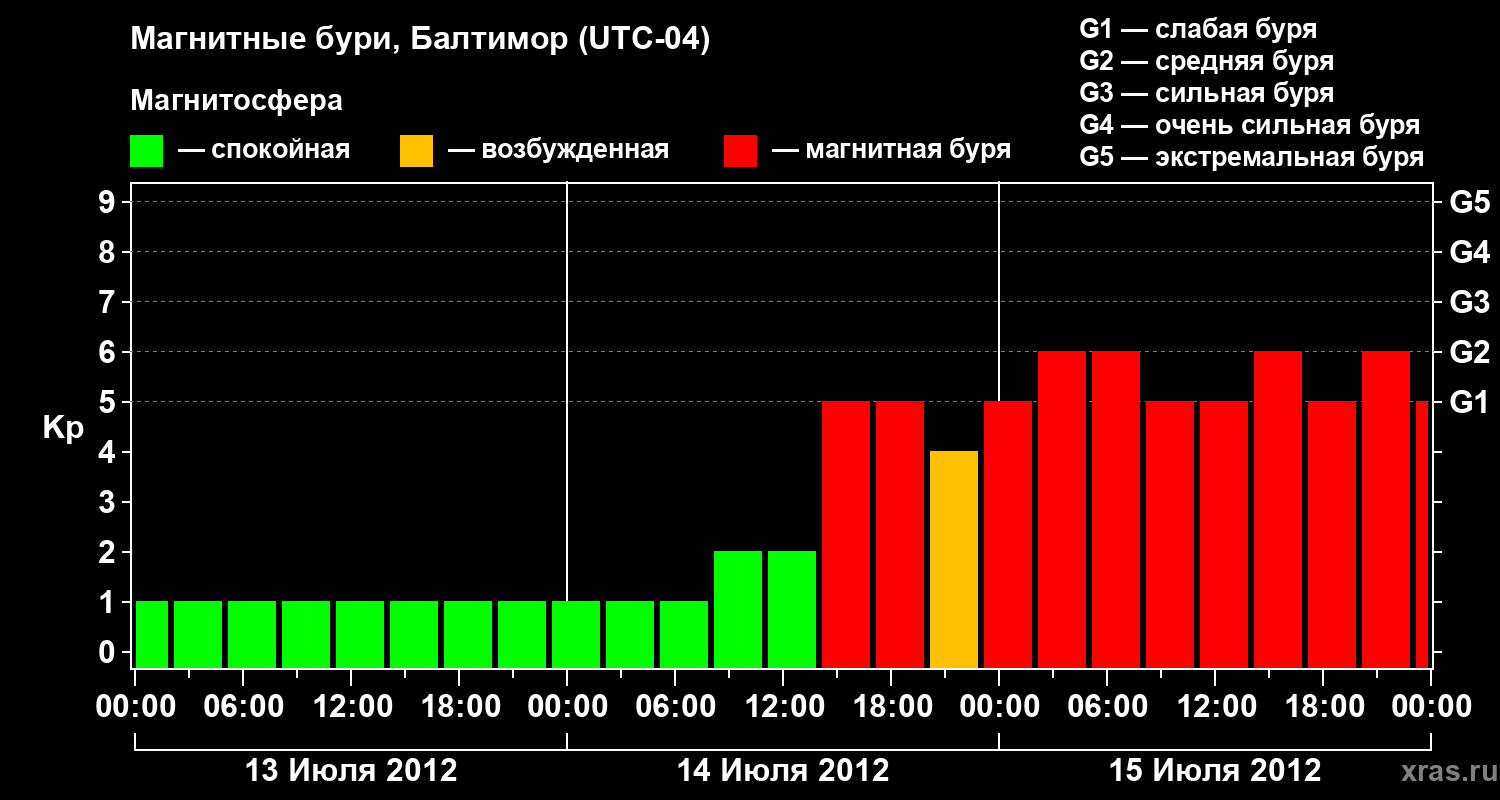Click the orange возбужденная legend swatch
This screenshot has height=800, width=1500.
pyautogui.click(x=416, y=151)
